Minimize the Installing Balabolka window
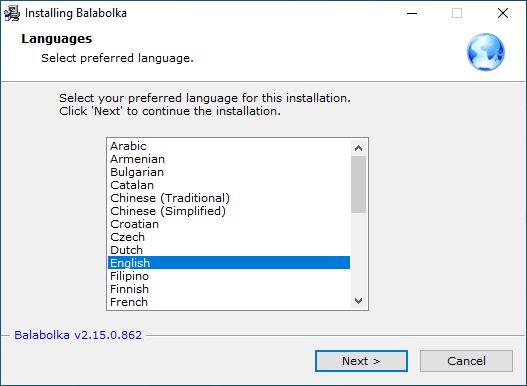Viewport: 527px width, 386px height. (x=412, y=13)
